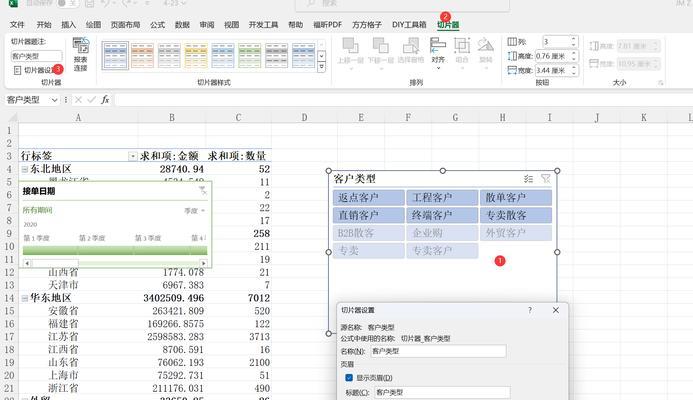Select 工程客户 in the slicer
693x400 pixels.
click(x=442, y=198)
